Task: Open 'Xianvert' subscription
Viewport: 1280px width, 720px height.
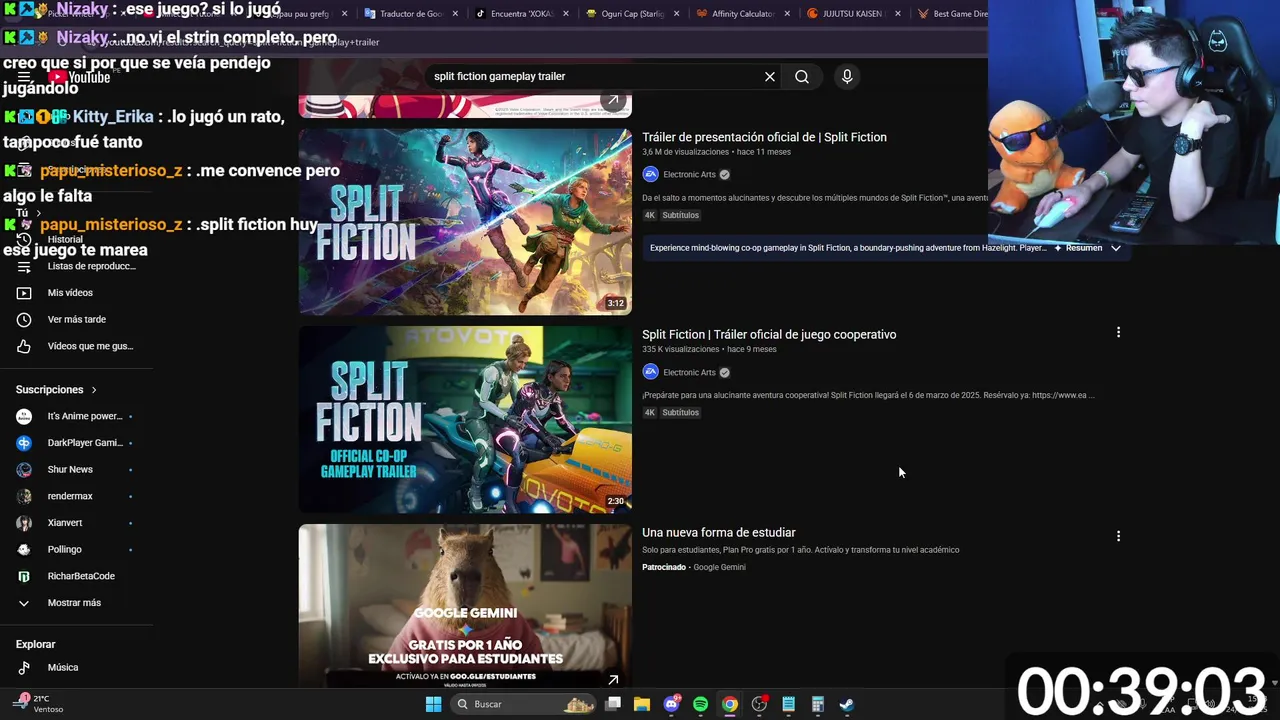Action: pyautogui.click(x=65, y=523)
